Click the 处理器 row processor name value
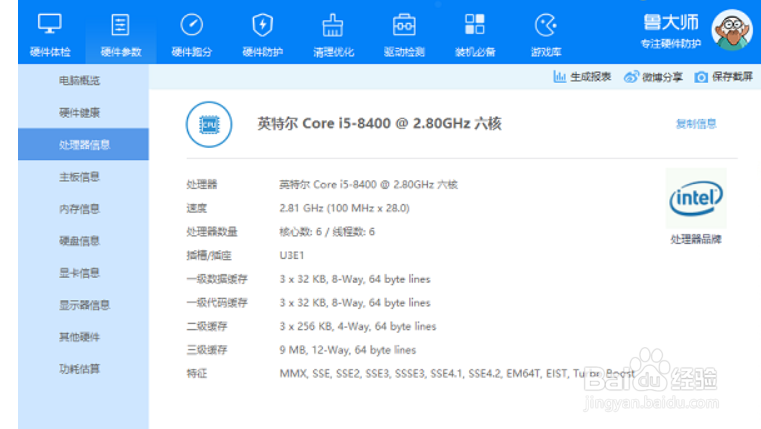This screenshot has height=429, width=761. click(x=368, y=184)
